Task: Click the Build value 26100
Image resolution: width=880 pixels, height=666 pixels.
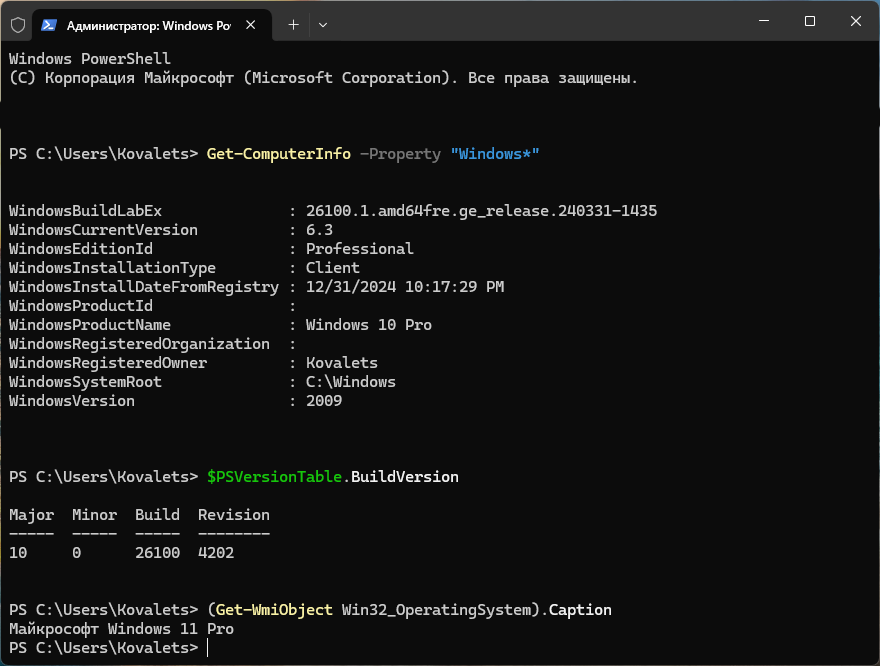Action: pyautogui.click(x=157, y=553)
